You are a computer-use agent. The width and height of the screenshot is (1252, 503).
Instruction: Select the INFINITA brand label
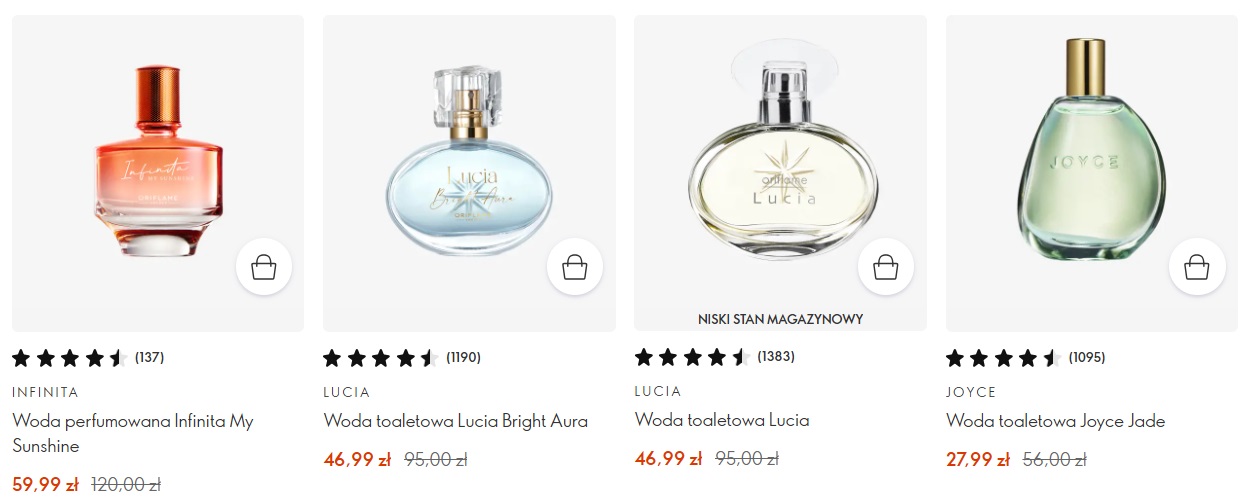[x=45, y=392]
